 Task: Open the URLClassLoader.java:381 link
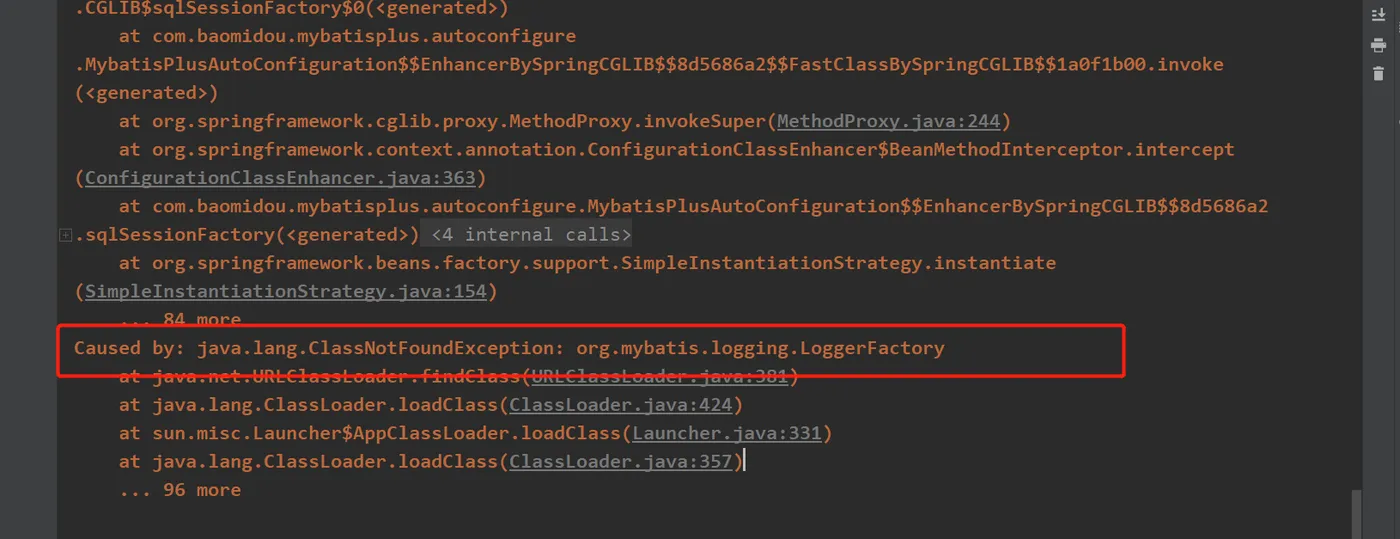pos(660,377)
